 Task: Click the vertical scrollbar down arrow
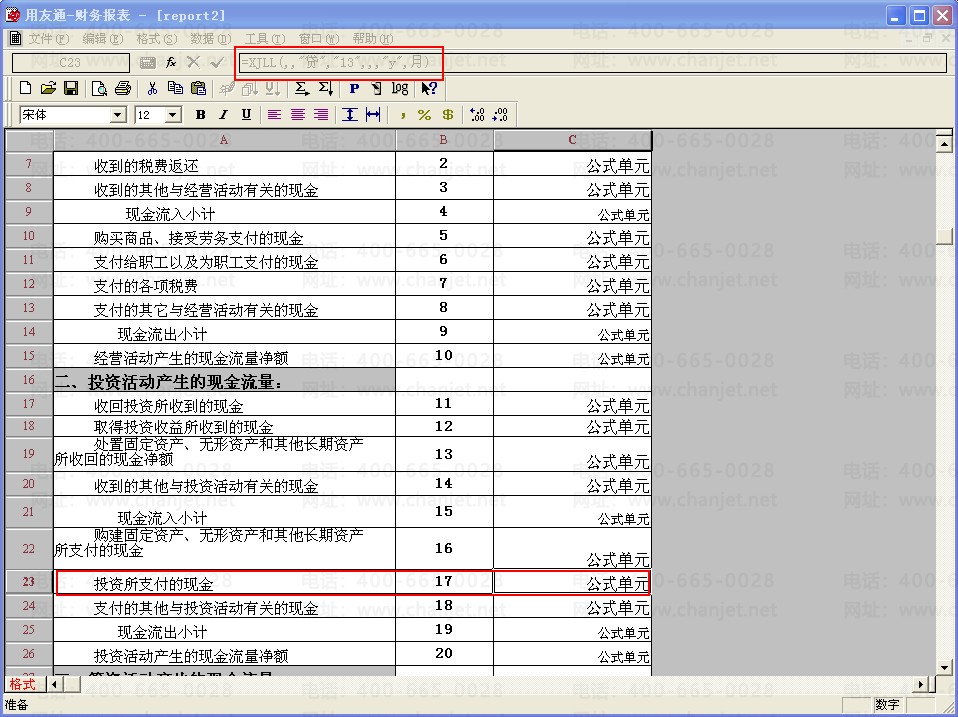945,668
